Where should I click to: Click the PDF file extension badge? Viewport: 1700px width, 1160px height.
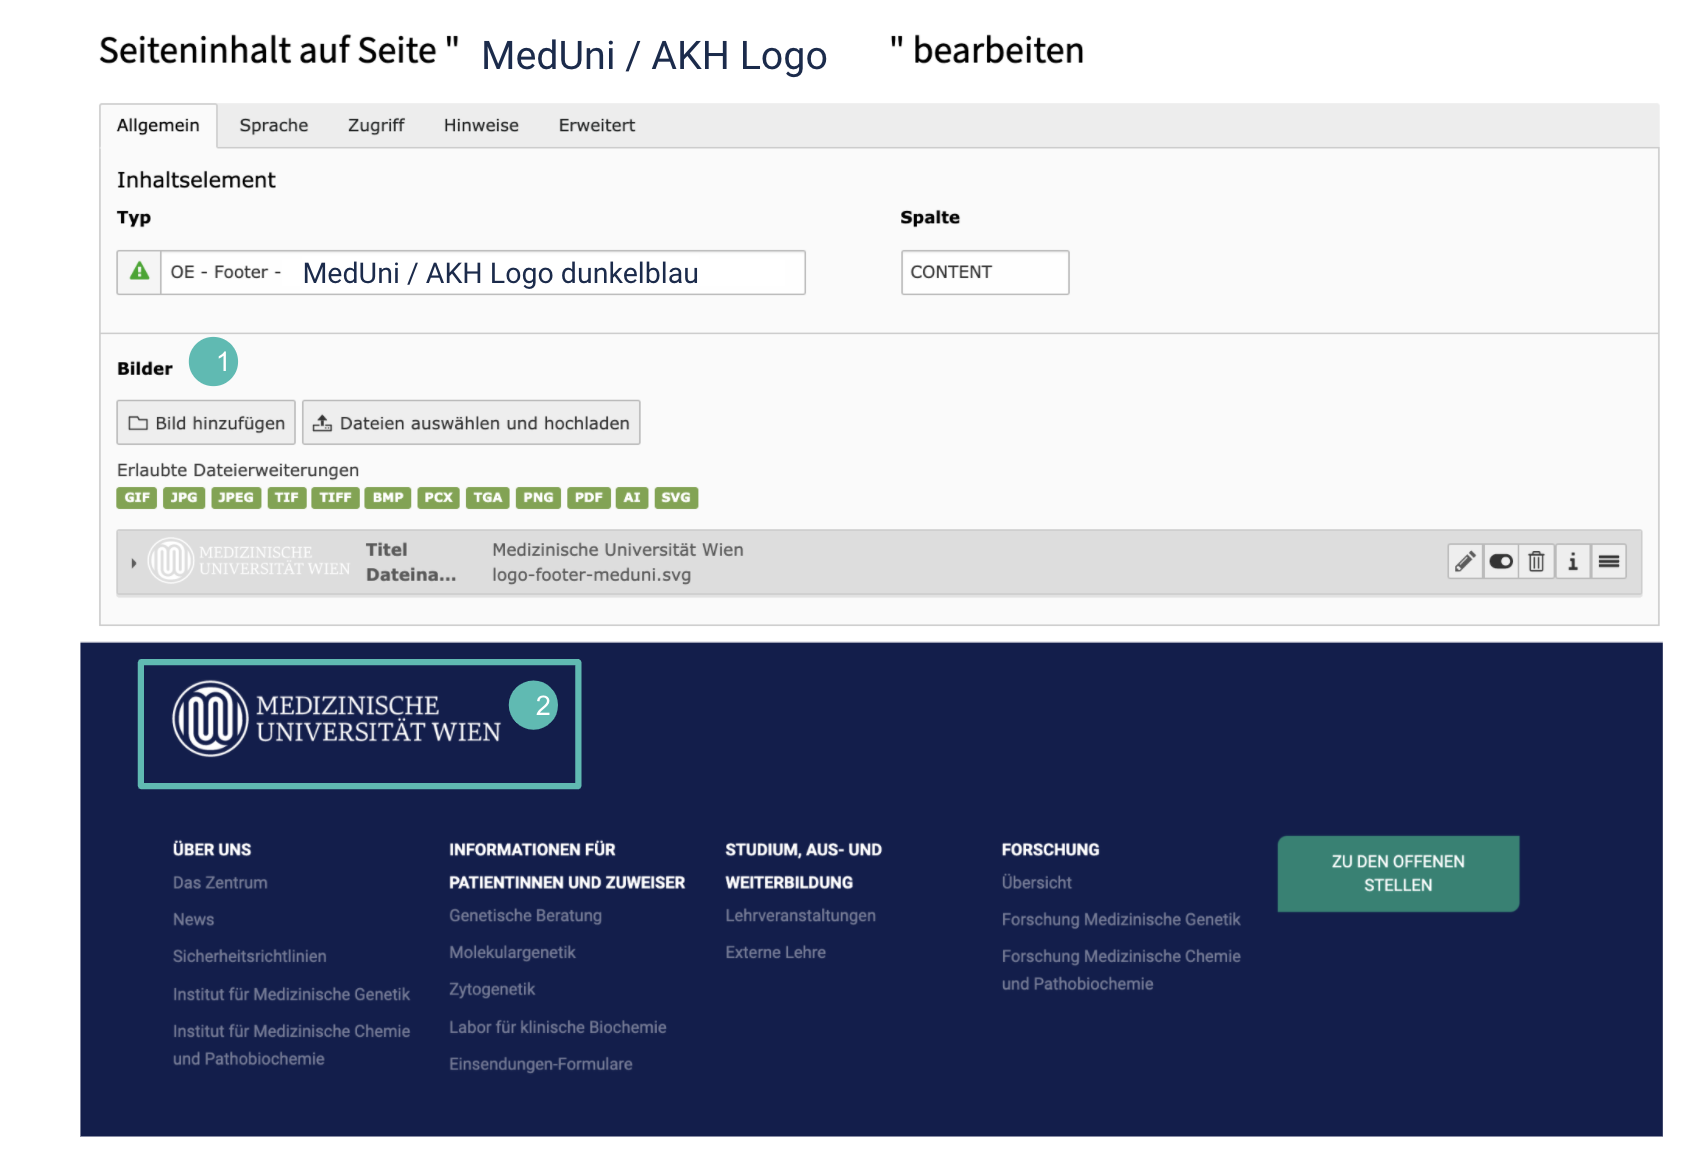coord(589,497)
